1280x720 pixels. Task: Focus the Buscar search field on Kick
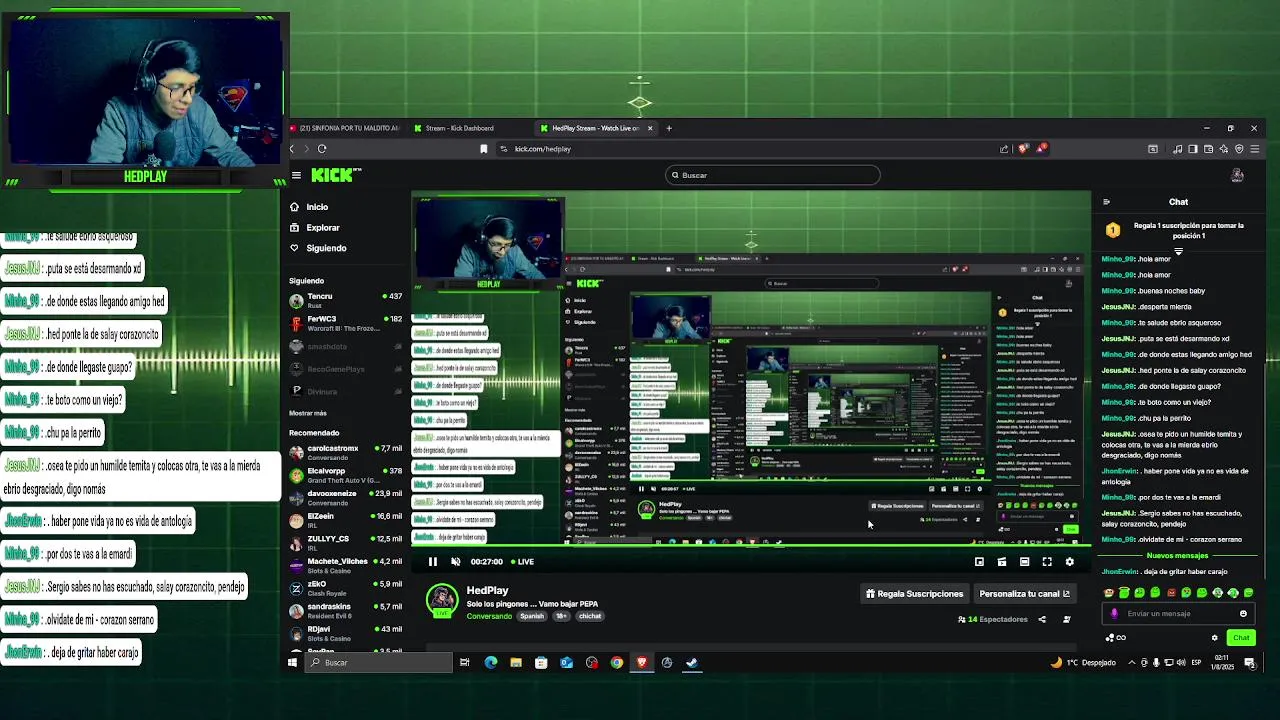coord(774,175)
